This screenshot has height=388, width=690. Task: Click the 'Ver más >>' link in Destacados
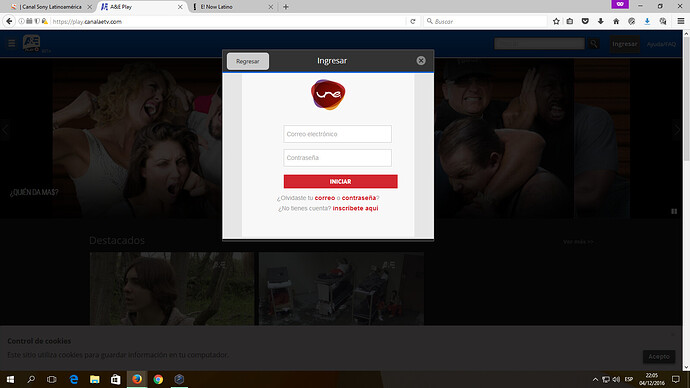(x=578, y=242)
